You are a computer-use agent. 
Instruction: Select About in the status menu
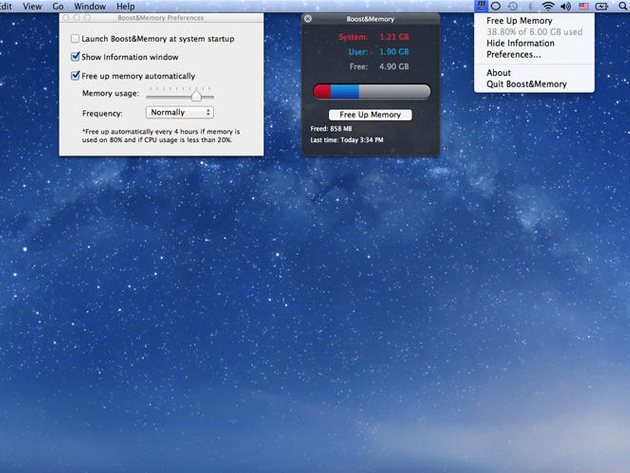pos(499,73)
